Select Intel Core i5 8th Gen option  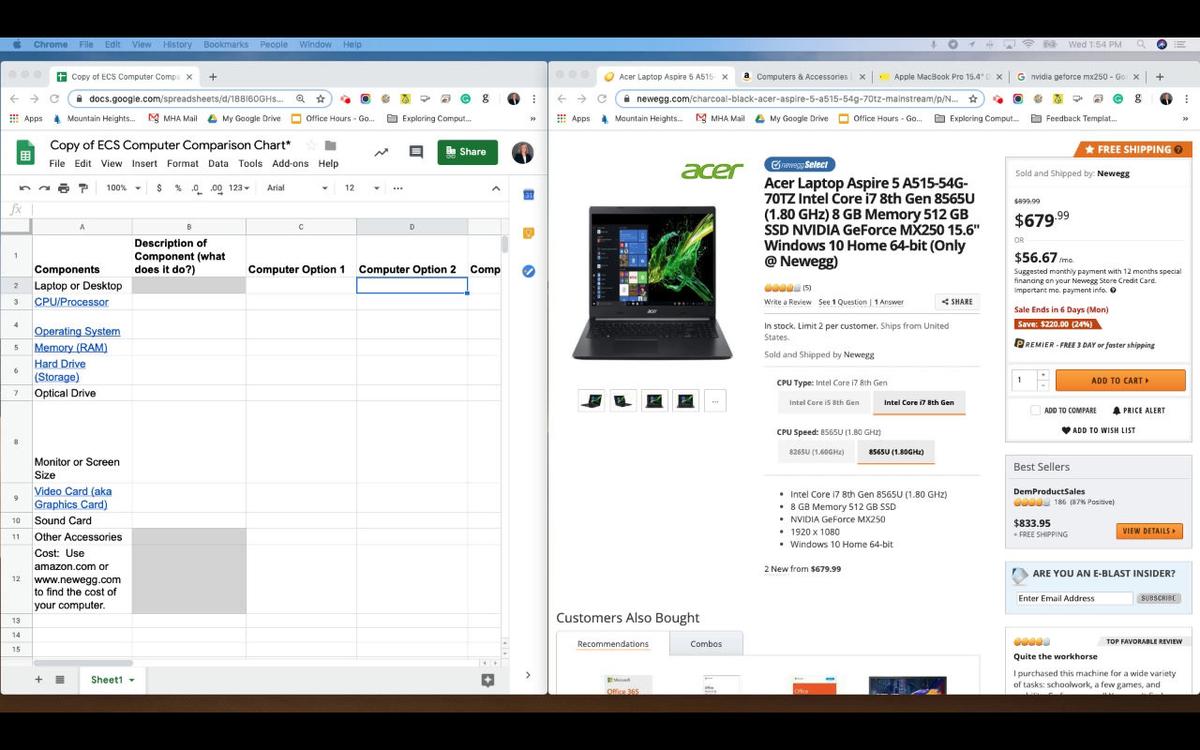(x=824, y=403)
